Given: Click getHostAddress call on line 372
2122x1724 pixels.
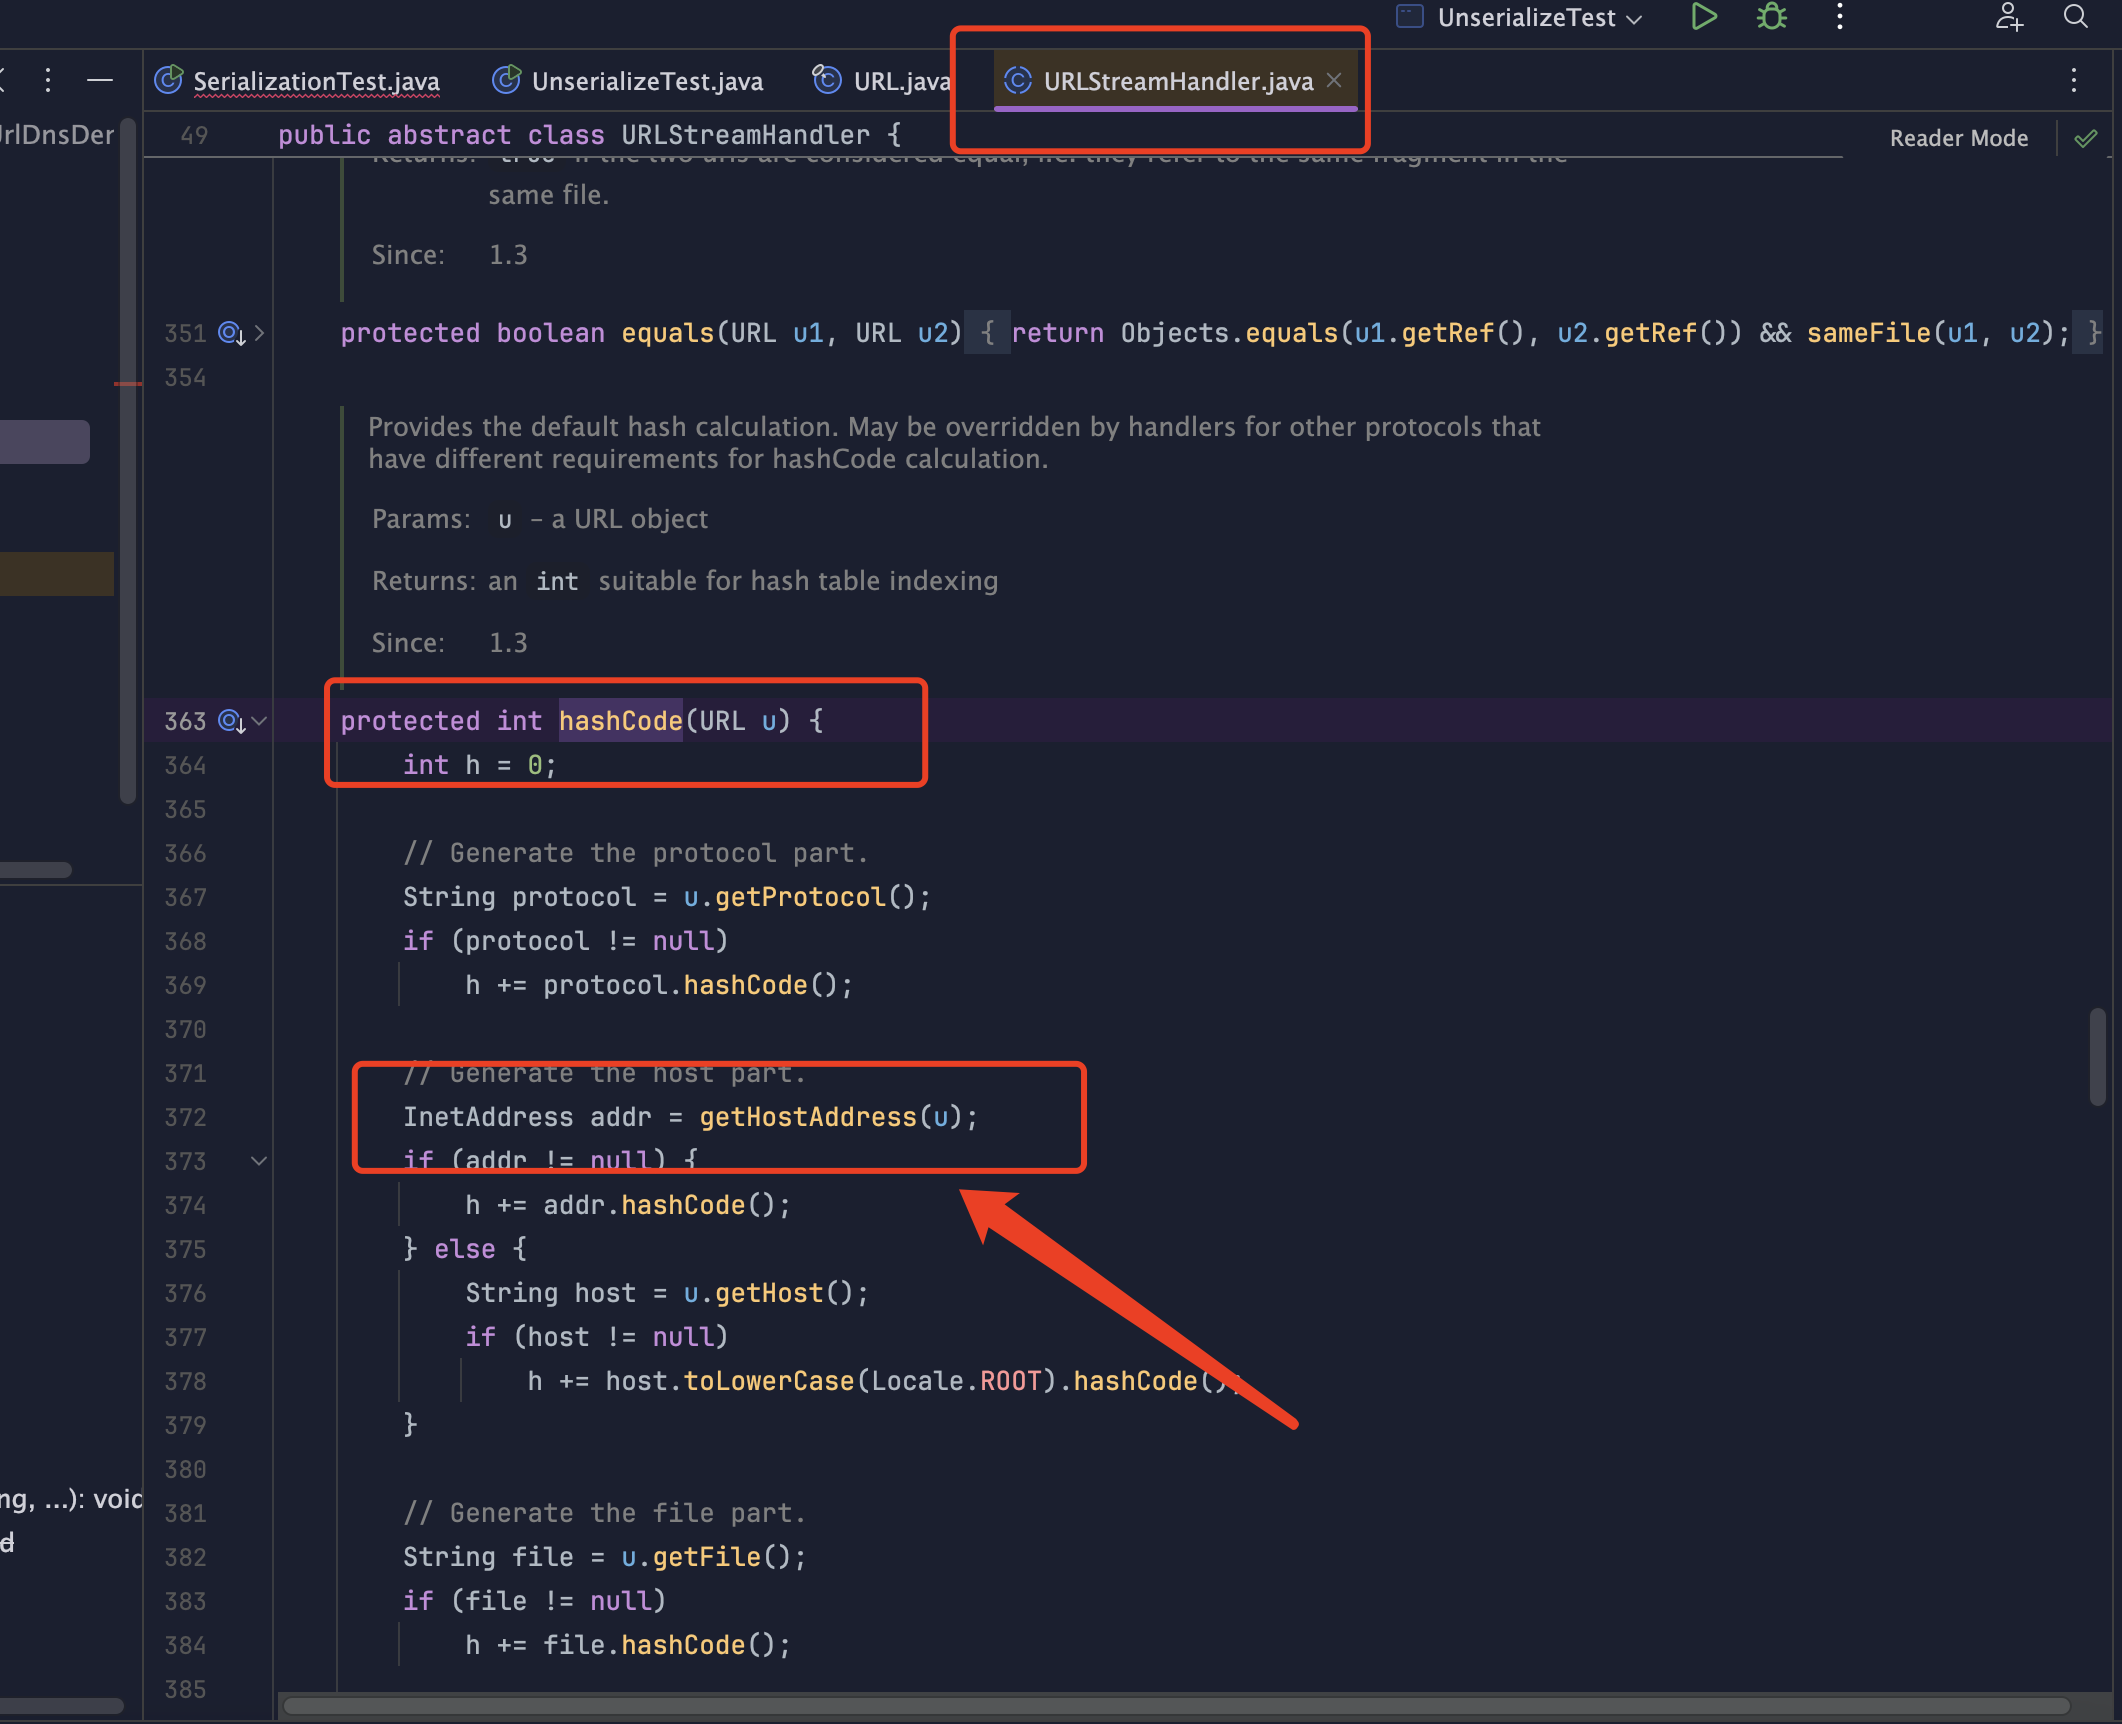Looking at the screenshot, I should (x=807, y=1117).
